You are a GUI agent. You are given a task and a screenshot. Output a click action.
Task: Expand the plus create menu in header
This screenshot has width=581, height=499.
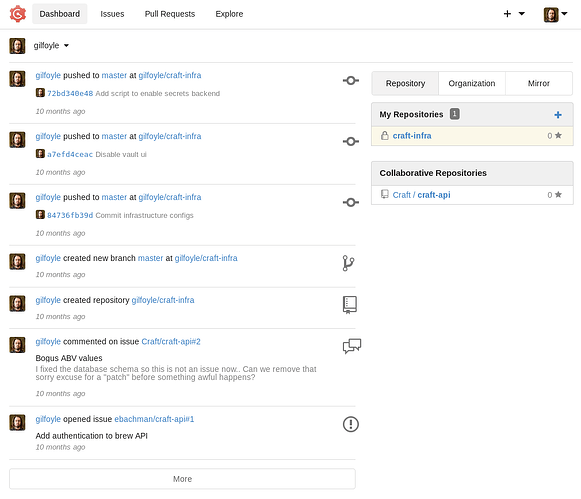(x=514, y=14)
